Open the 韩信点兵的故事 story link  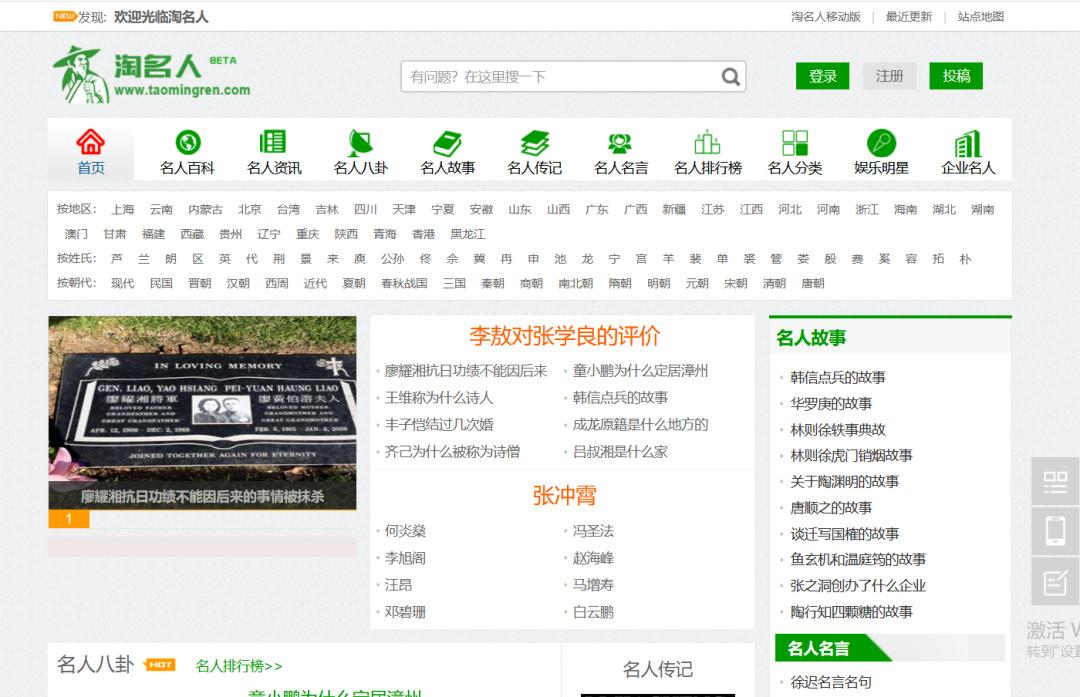click(840, 377)
